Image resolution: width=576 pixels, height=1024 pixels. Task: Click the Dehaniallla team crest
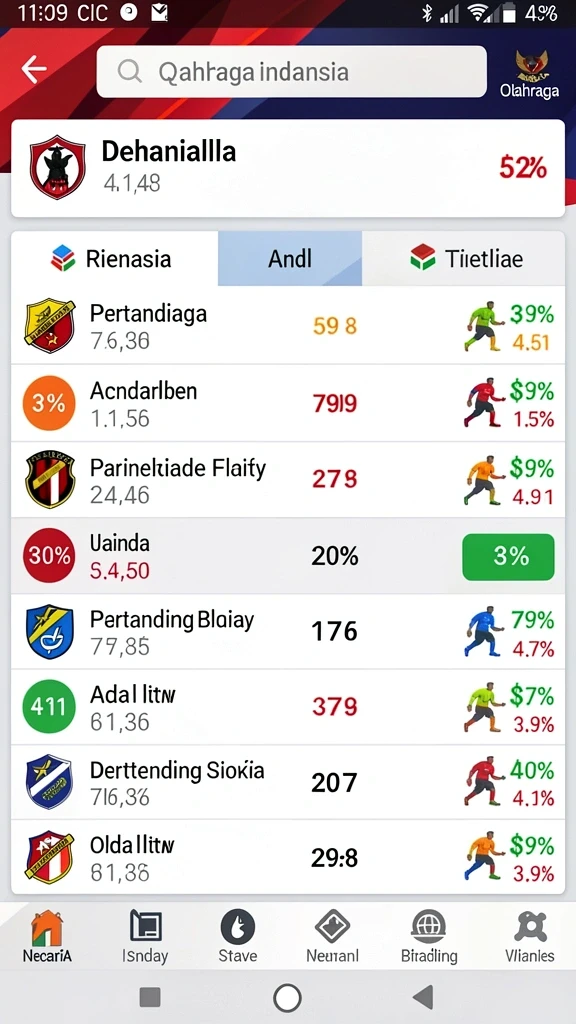click(x=57, y=167)
